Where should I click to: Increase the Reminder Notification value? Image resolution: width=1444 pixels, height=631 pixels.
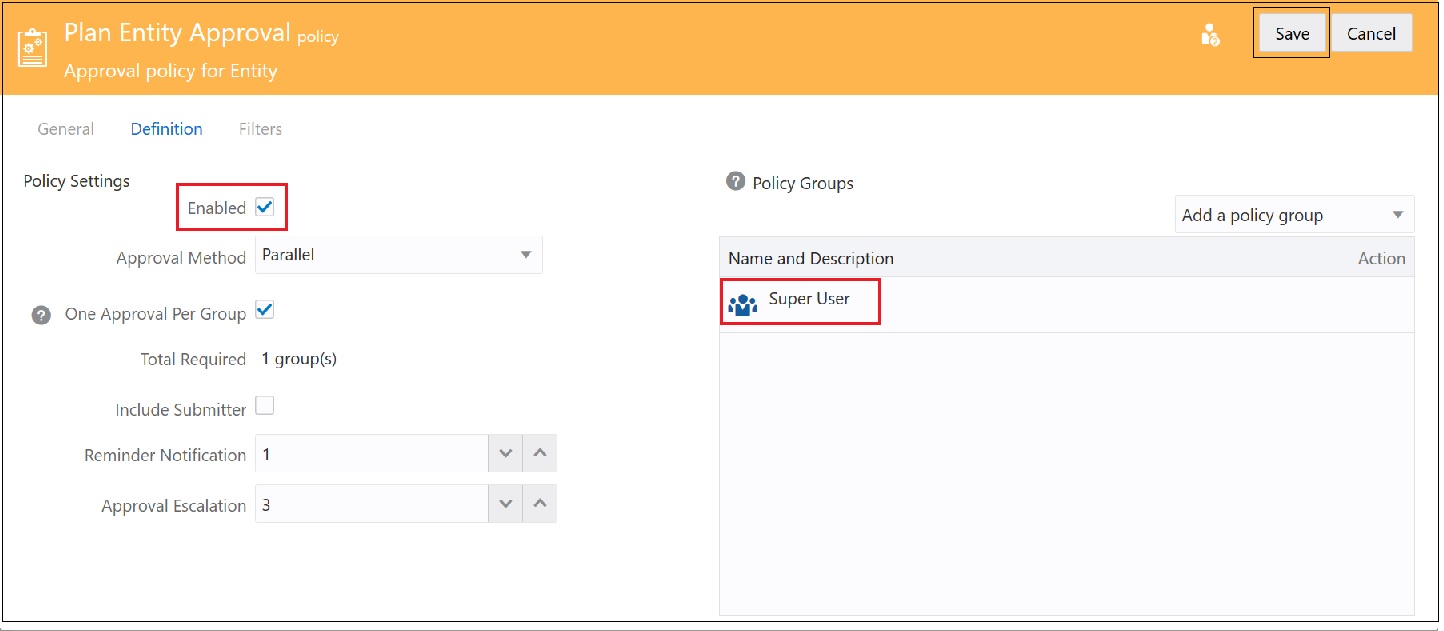pyautogui.click(x=539, y=453)
